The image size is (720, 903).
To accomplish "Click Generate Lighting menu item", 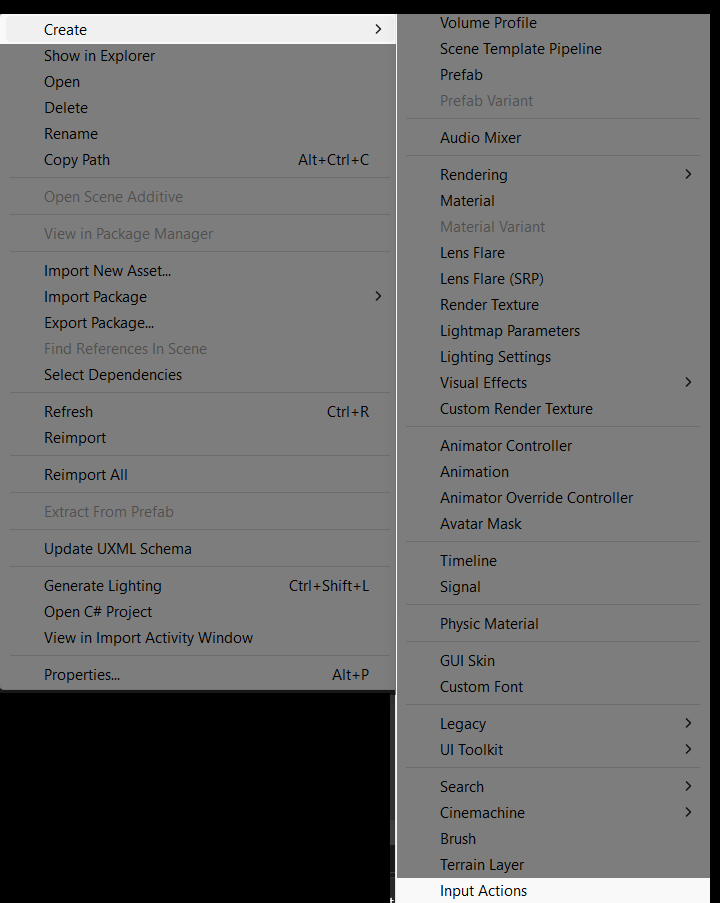I will point(102,586).
